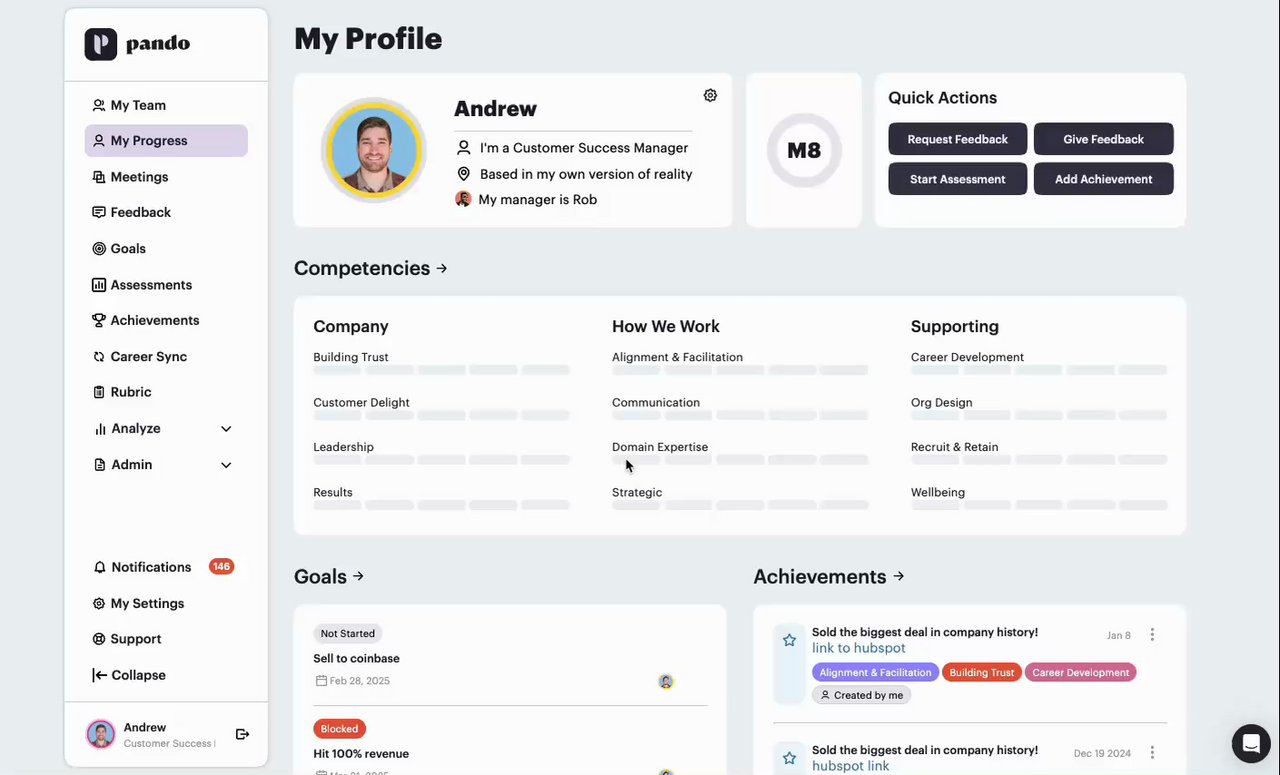
Task: Click Andrew's profile photo
Action: click(x=374, y=150)
